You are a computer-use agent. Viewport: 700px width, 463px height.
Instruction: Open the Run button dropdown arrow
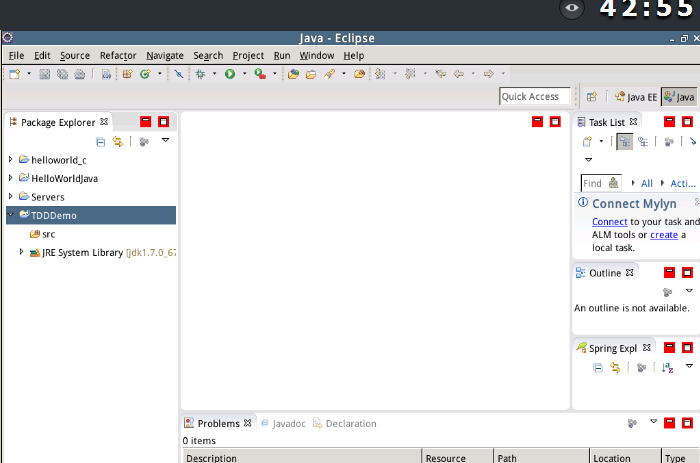pyautogui.click(x=244, y=74)
